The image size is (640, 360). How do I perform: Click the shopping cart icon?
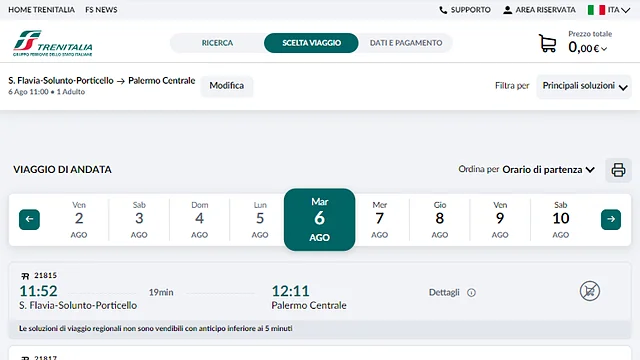click(x=547, y=43)
